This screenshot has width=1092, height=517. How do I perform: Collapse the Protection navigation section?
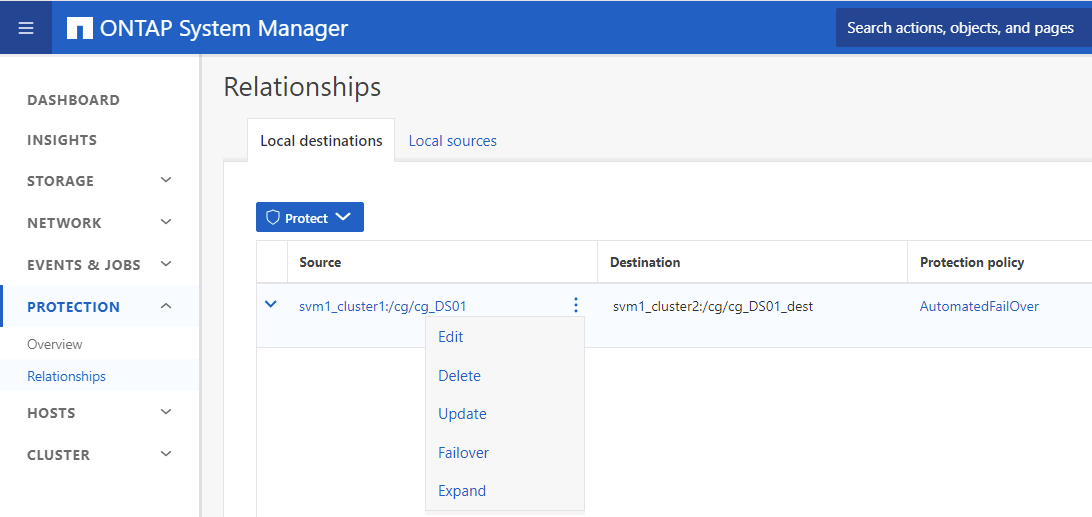[x=166, y=307]
